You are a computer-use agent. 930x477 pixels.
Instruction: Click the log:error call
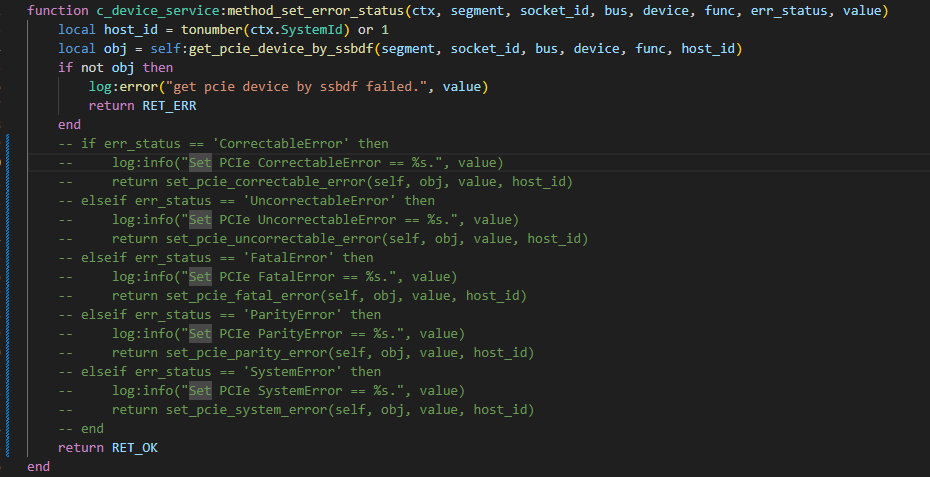[123, 86]
